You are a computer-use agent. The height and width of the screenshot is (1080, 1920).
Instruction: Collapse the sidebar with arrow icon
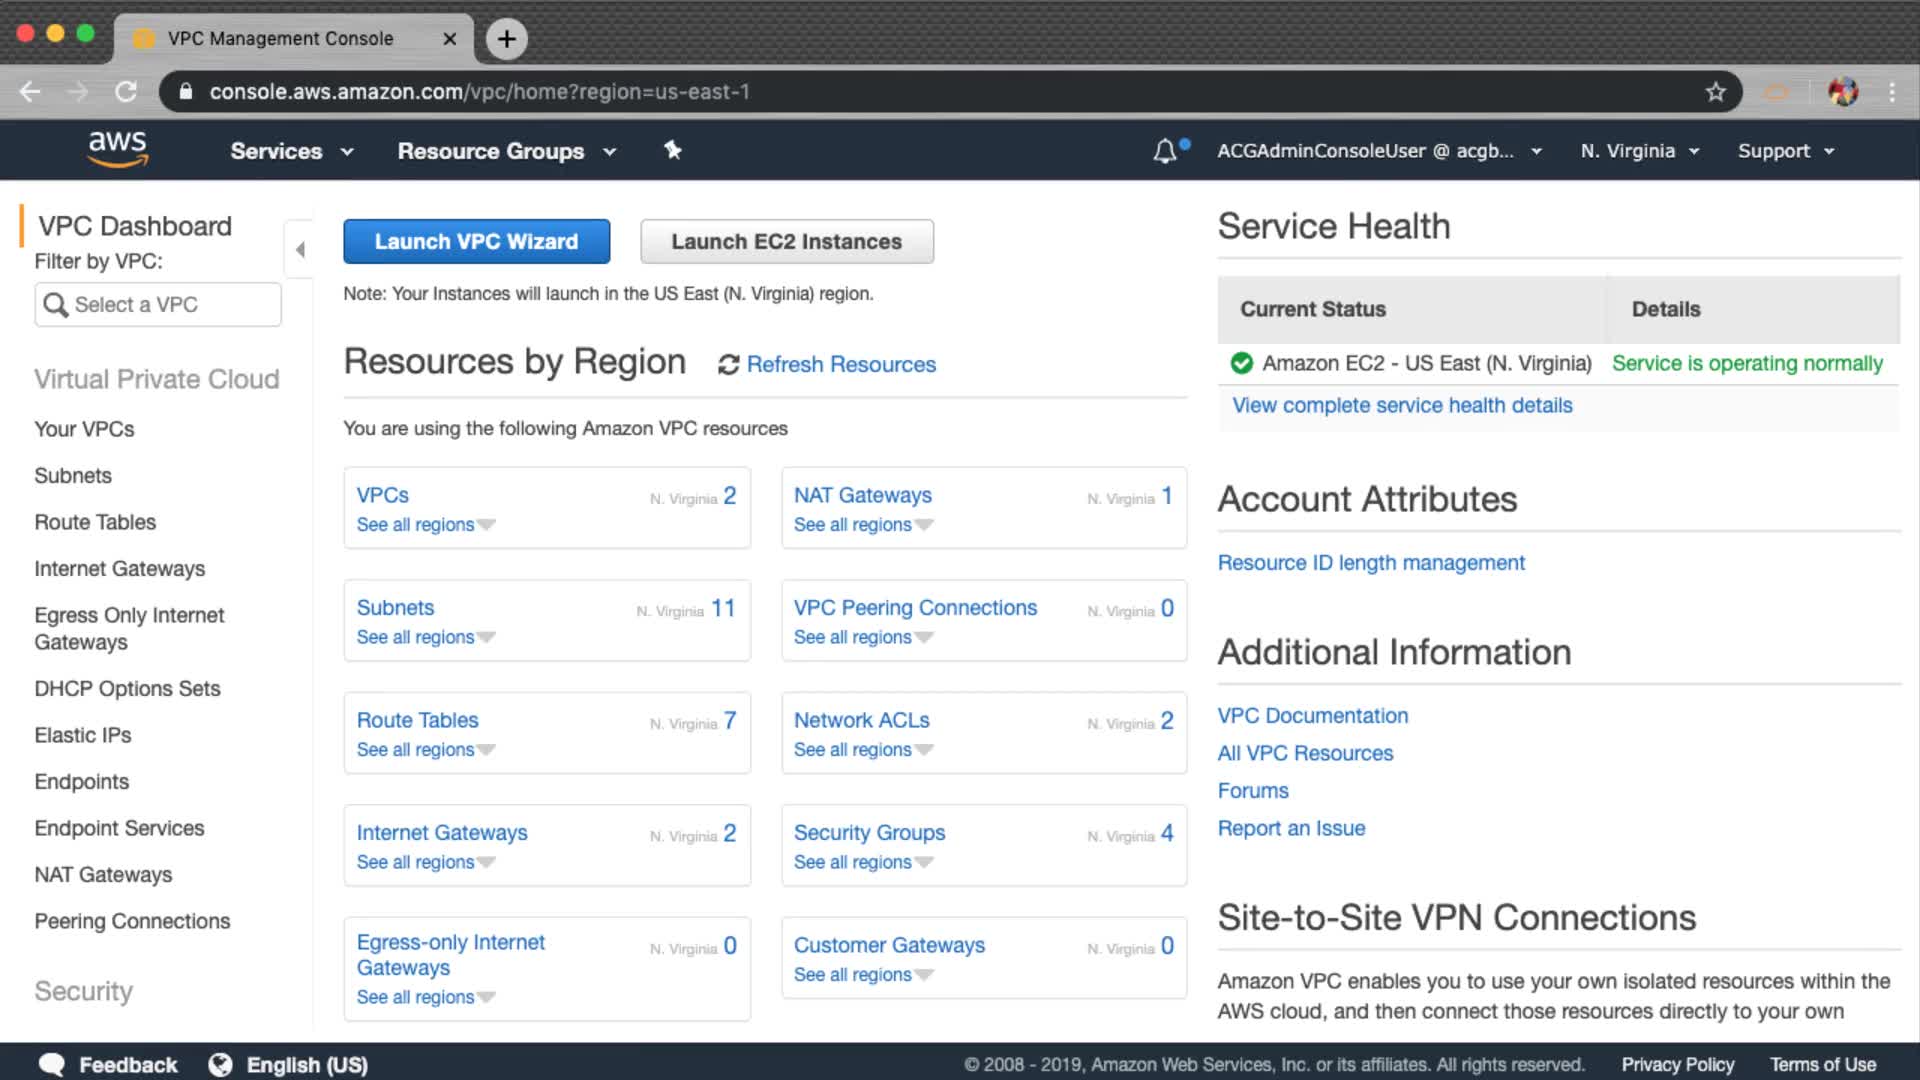[299, 250]
